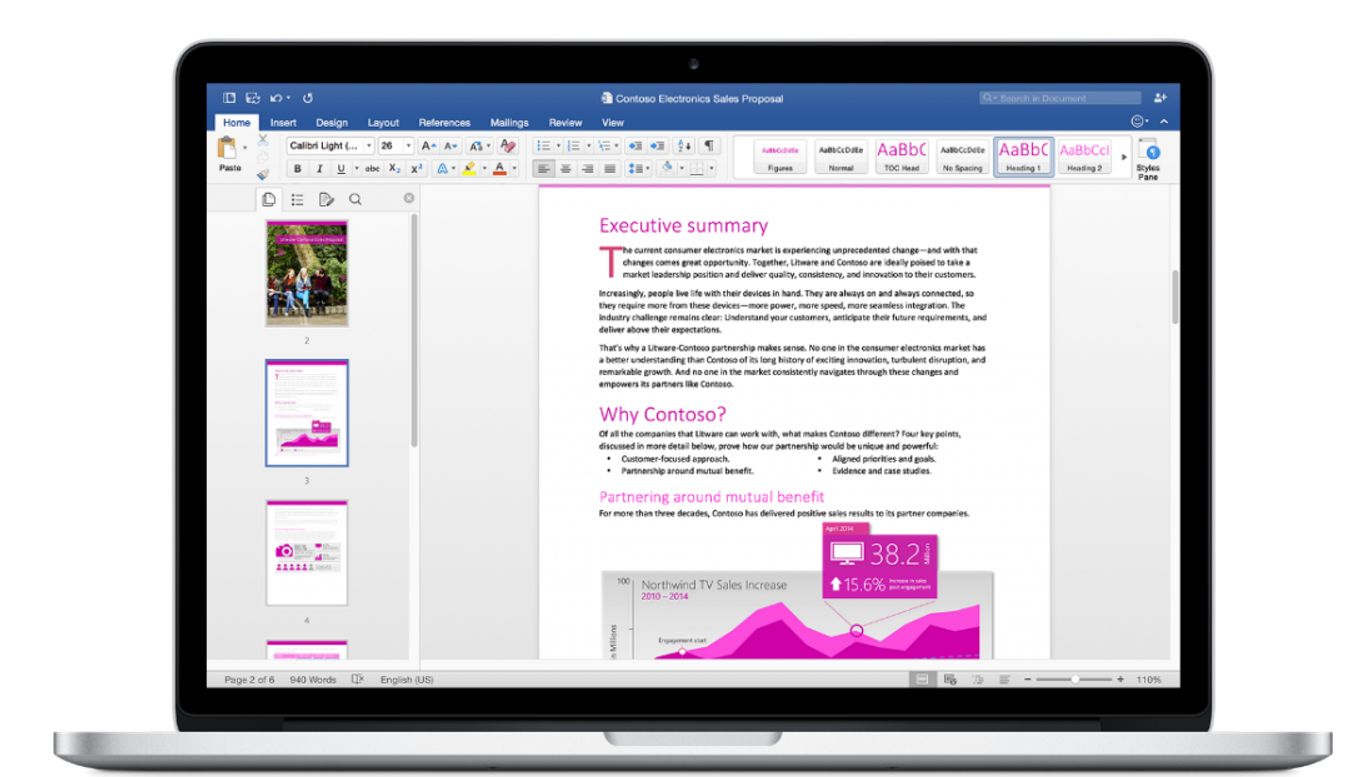Viewport: 1354px width, 777px height.
Task: Decrease the paragraph indent
Action: [637, 146]
